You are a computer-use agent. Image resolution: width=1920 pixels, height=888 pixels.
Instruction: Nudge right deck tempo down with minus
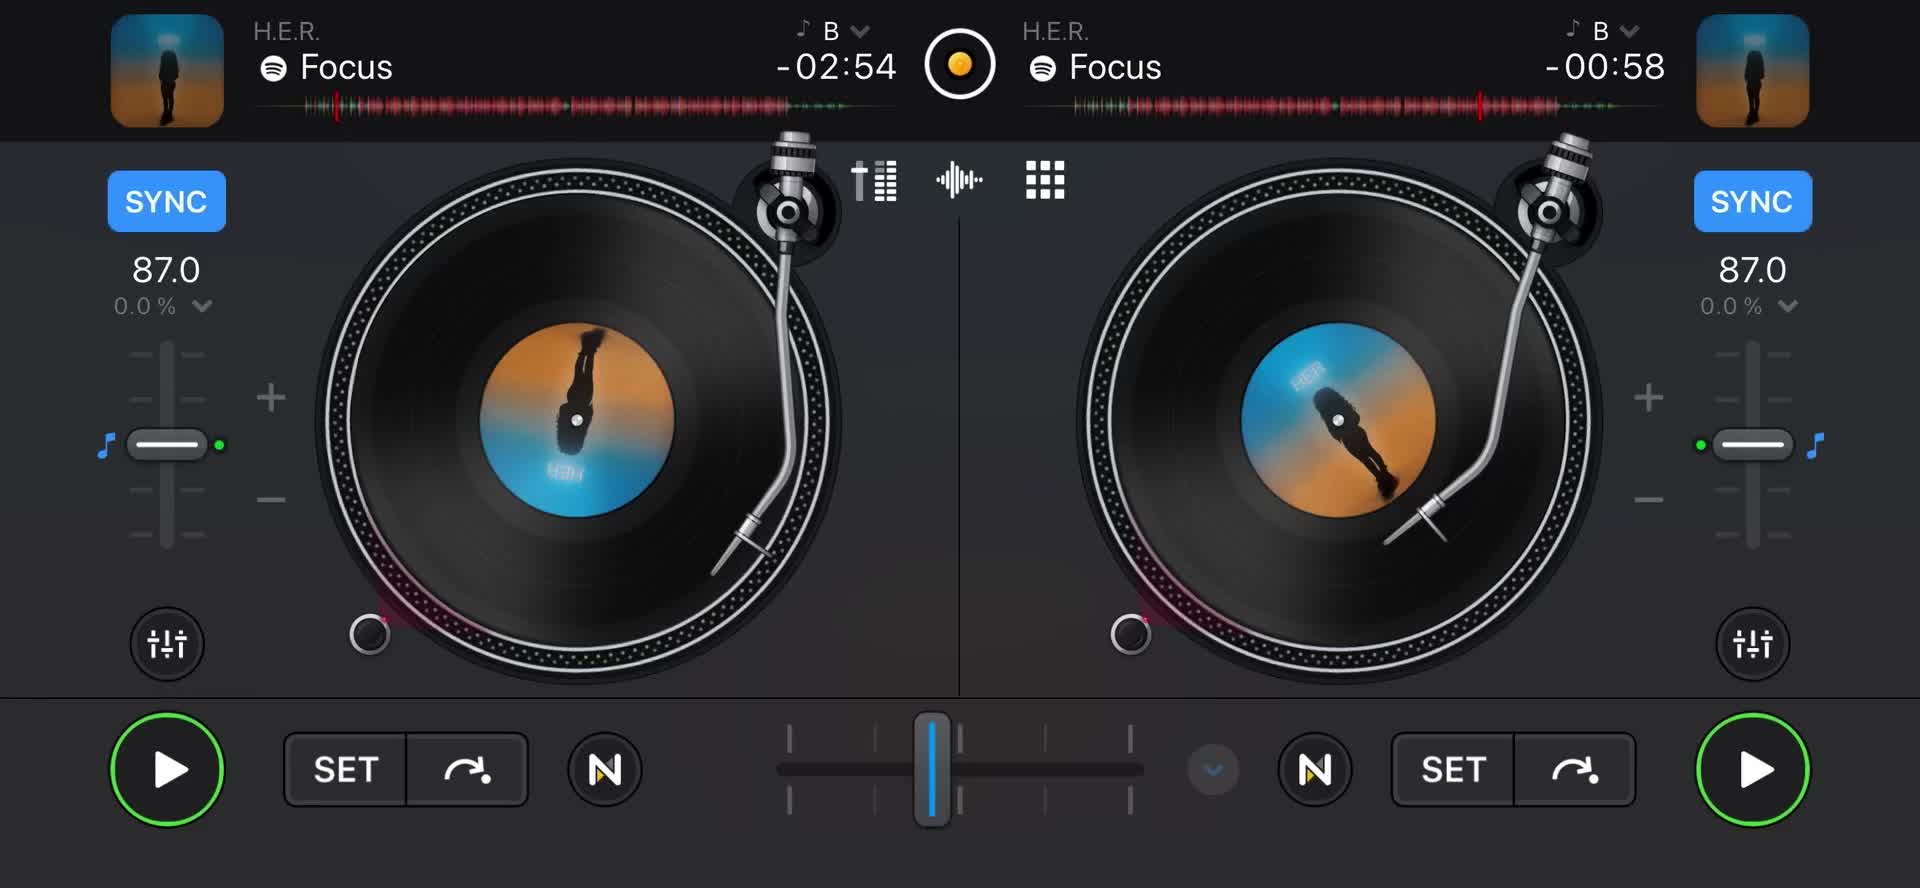click(x=1648, y=499)
